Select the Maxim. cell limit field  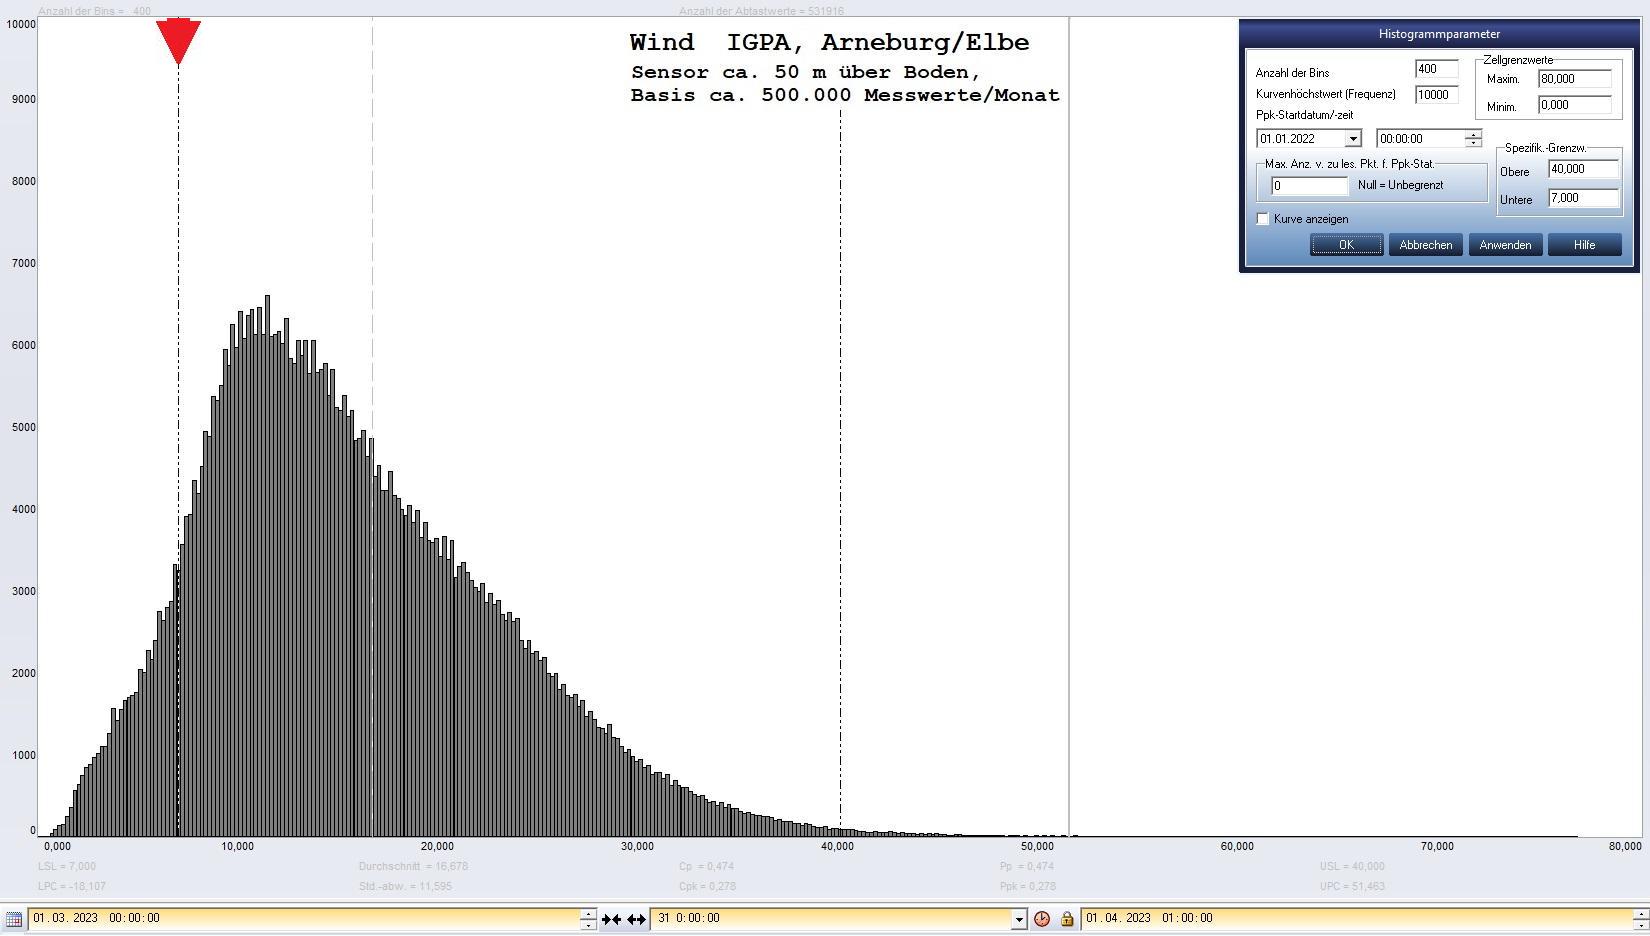tap(1574, 79)
